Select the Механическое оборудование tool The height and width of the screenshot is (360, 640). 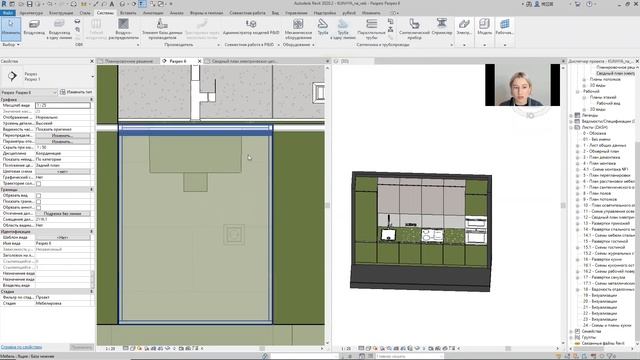tap(298, 28)
